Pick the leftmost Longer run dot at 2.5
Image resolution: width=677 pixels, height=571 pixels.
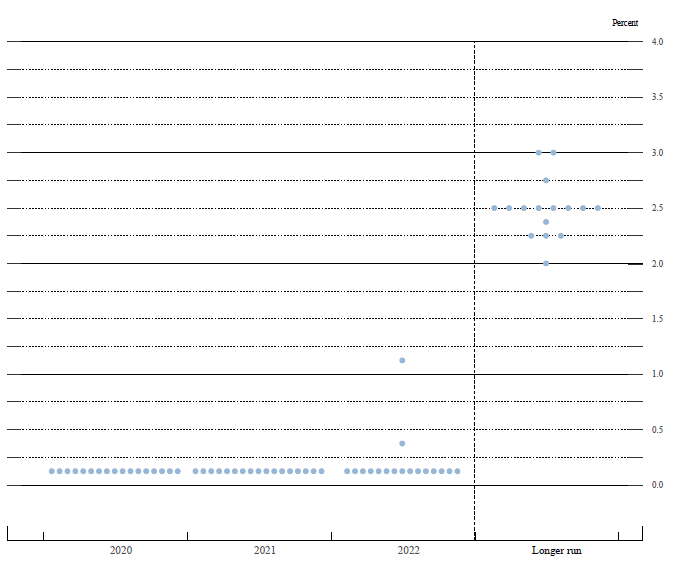pos(494,208)
